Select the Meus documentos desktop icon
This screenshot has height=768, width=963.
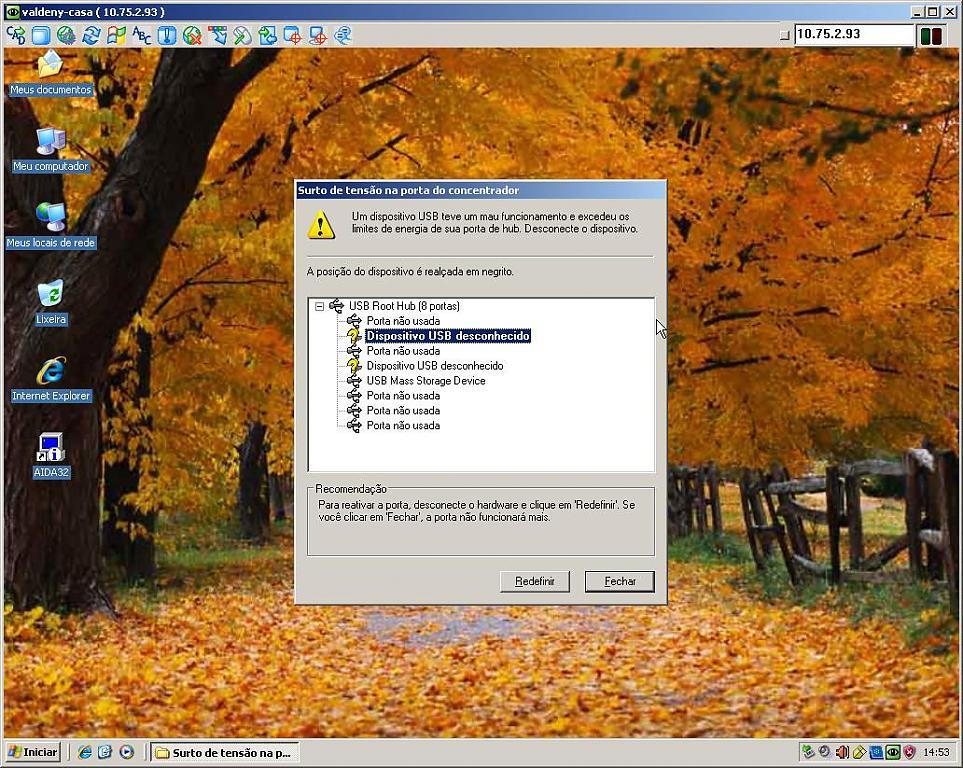tap(50, 72)
